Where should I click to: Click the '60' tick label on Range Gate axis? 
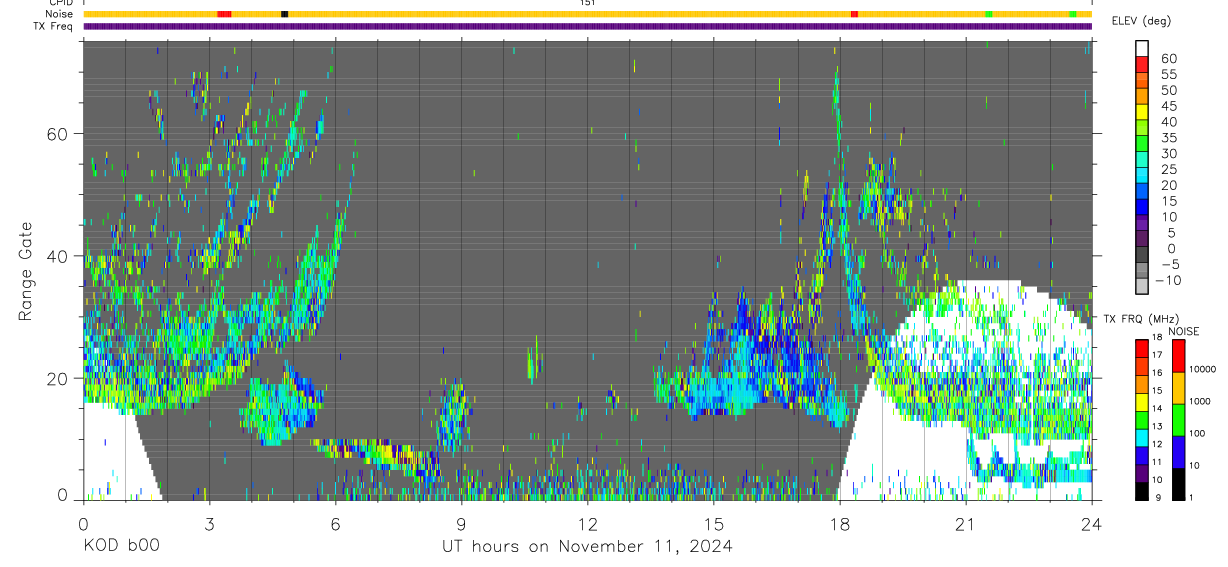click(x=57, y=133)
